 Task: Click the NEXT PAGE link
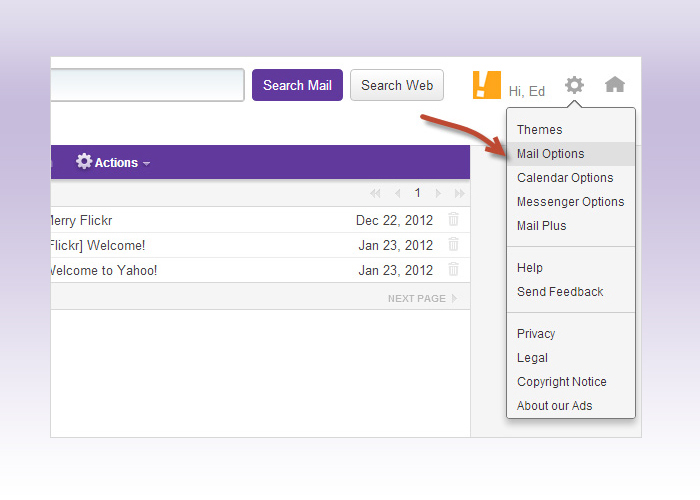tap(422, 299)
